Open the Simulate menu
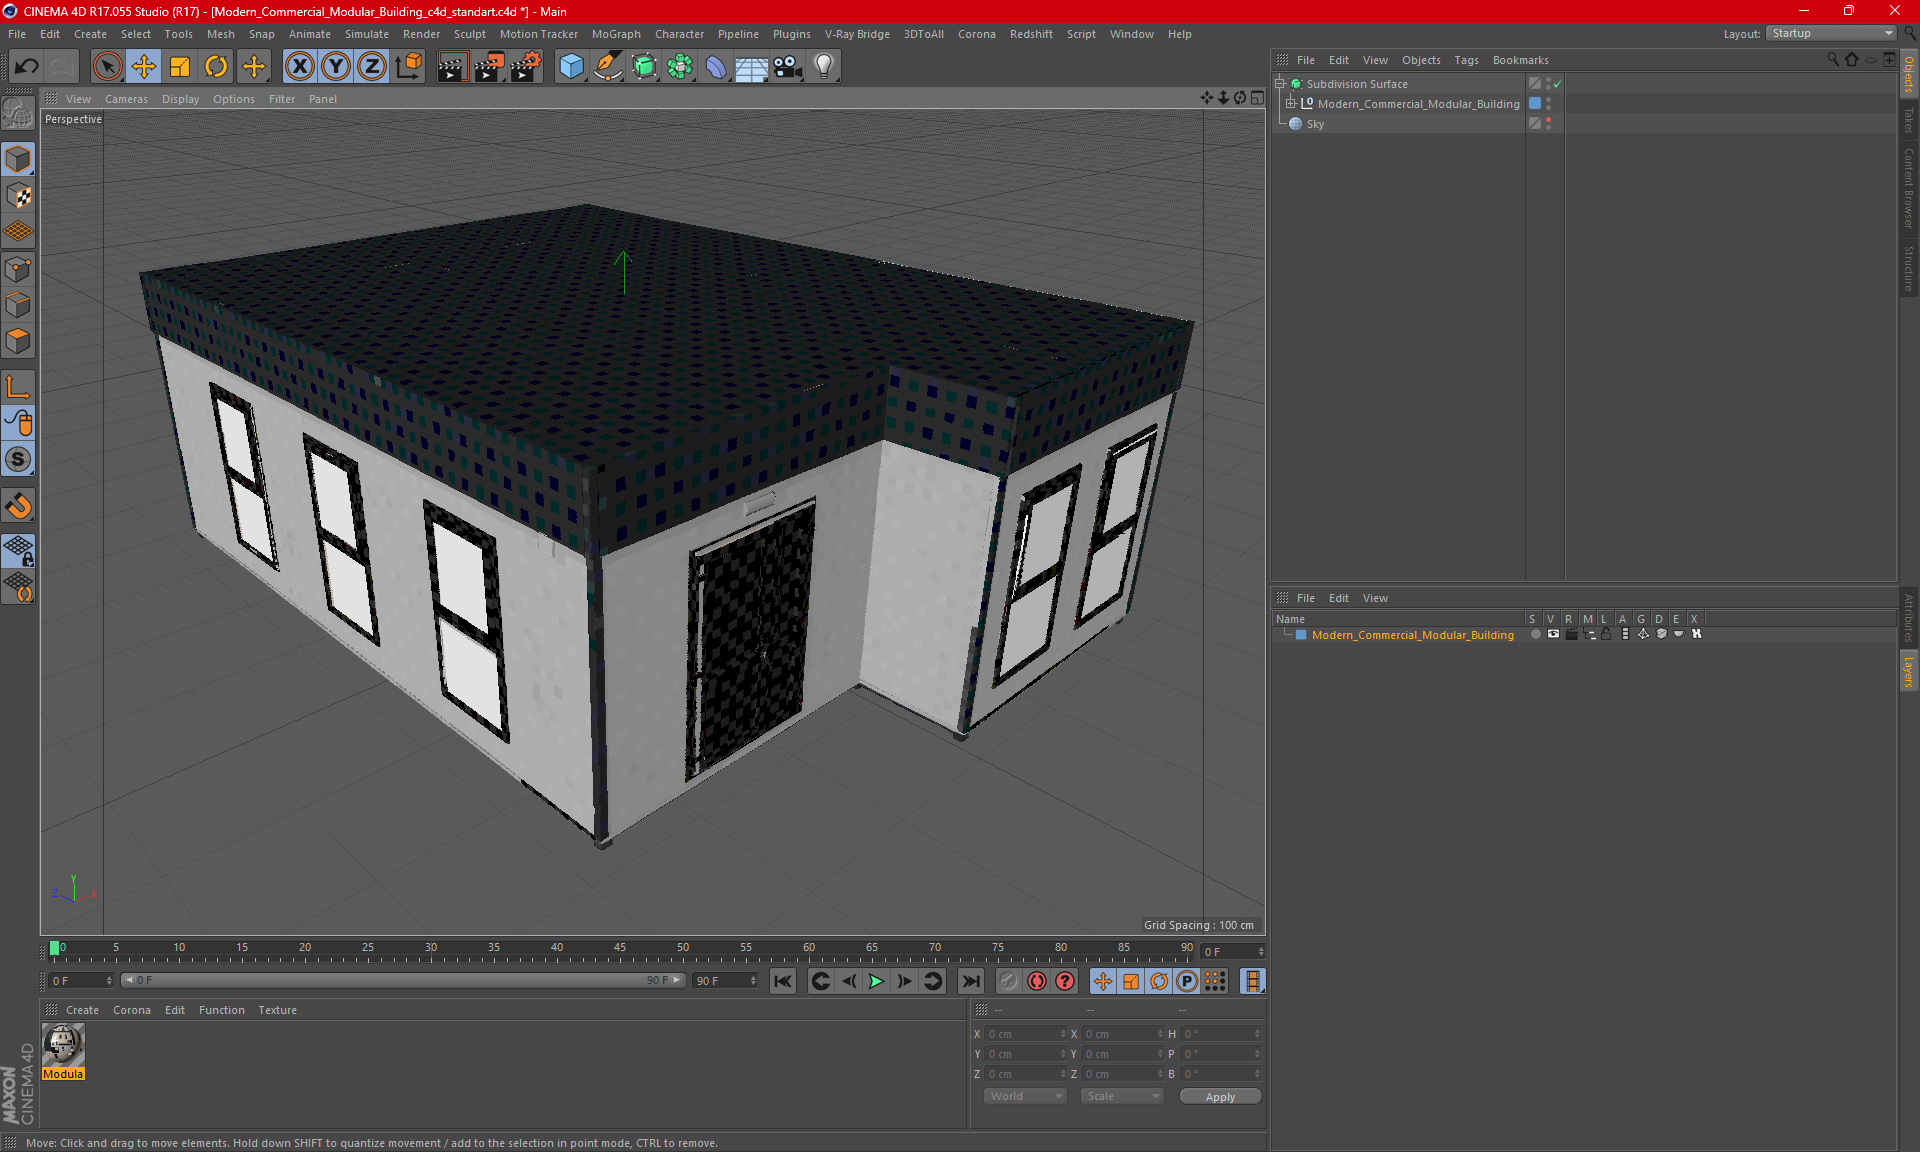This screenshot has width=1920, height=1152. pyautogui.click(x=367, y=34)
